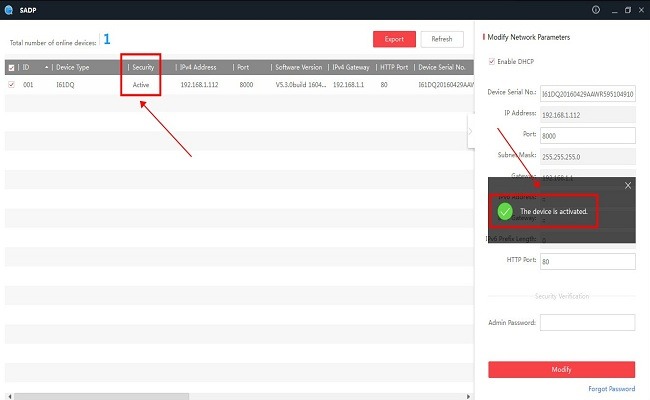Click the red Modify button

[x=561, y=369]
